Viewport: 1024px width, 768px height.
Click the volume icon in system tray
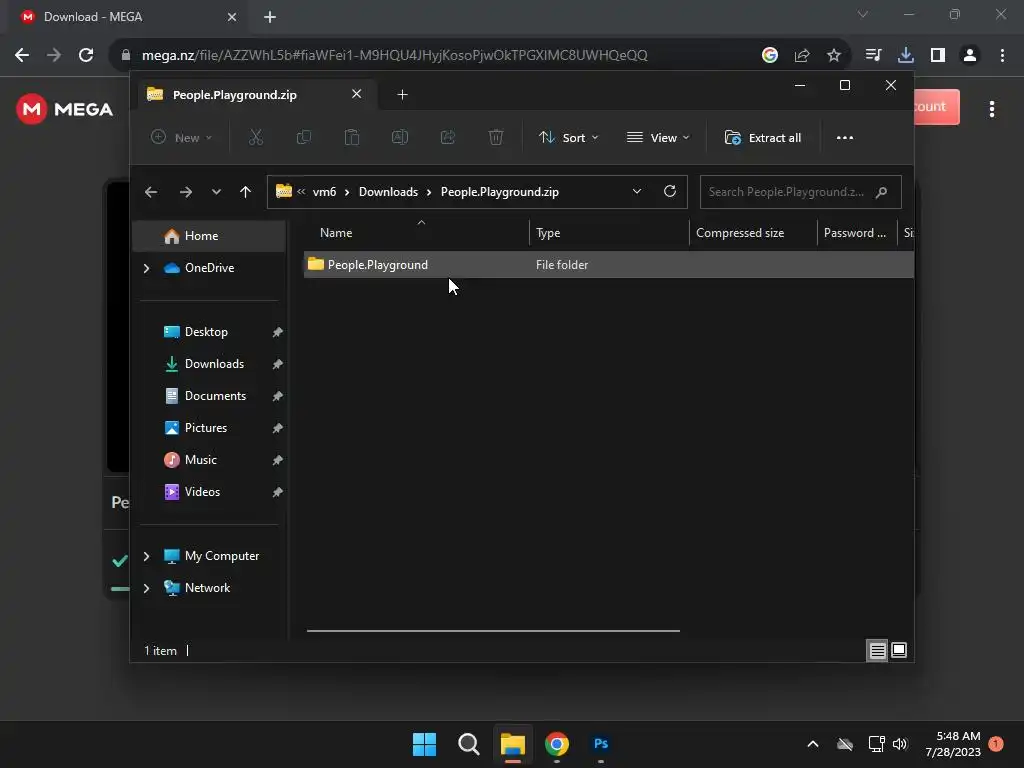[x=900, y=744]
